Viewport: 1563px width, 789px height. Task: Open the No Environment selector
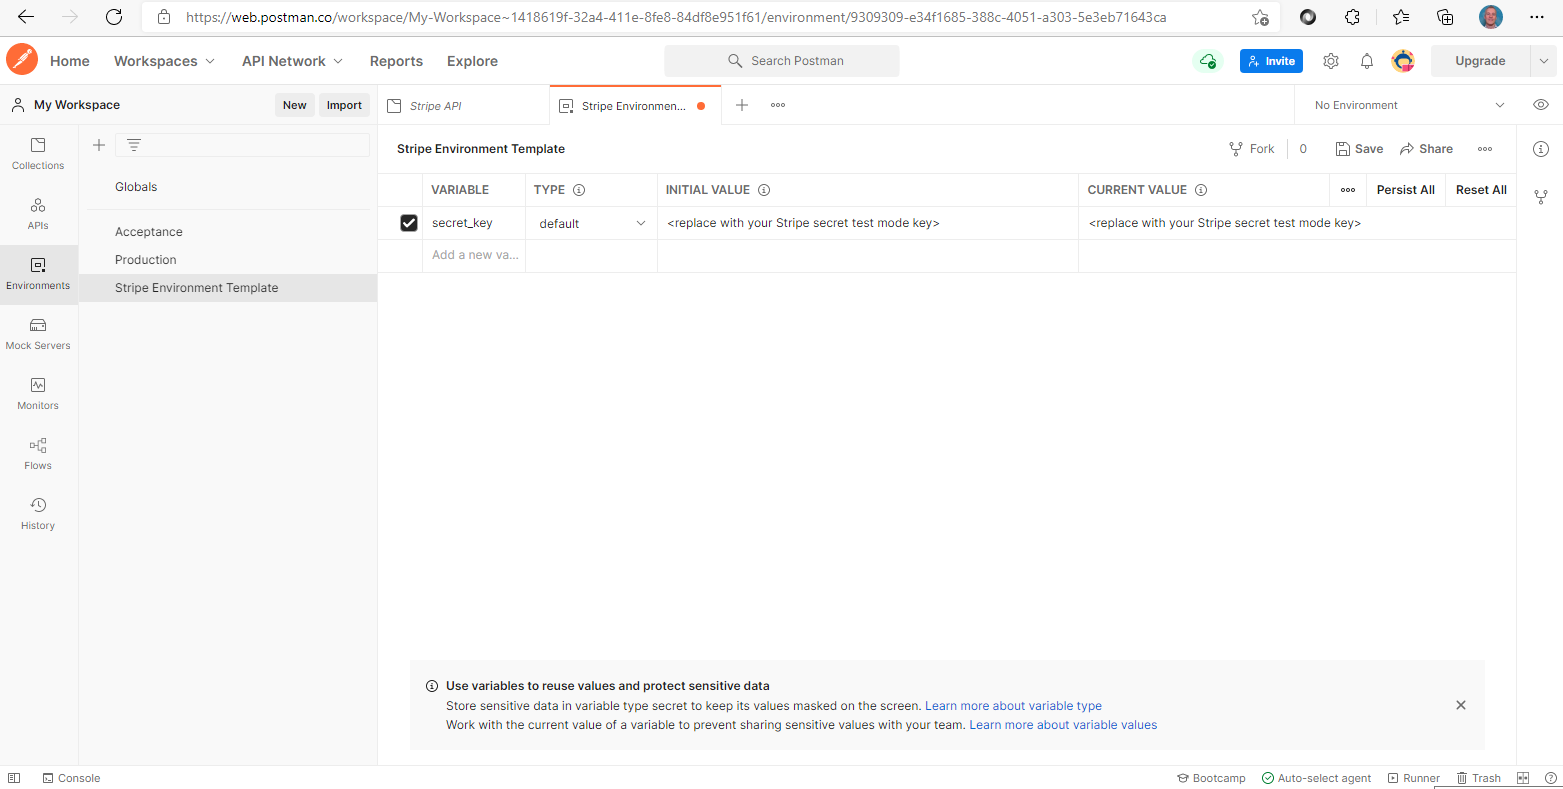coord(1400,104)
